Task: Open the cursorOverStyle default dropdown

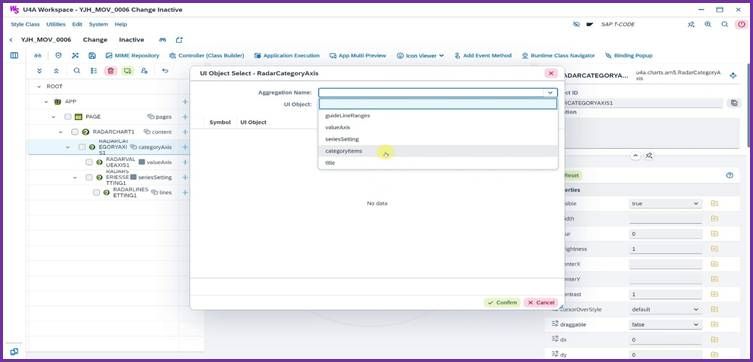Action: (x=665, y=310)
